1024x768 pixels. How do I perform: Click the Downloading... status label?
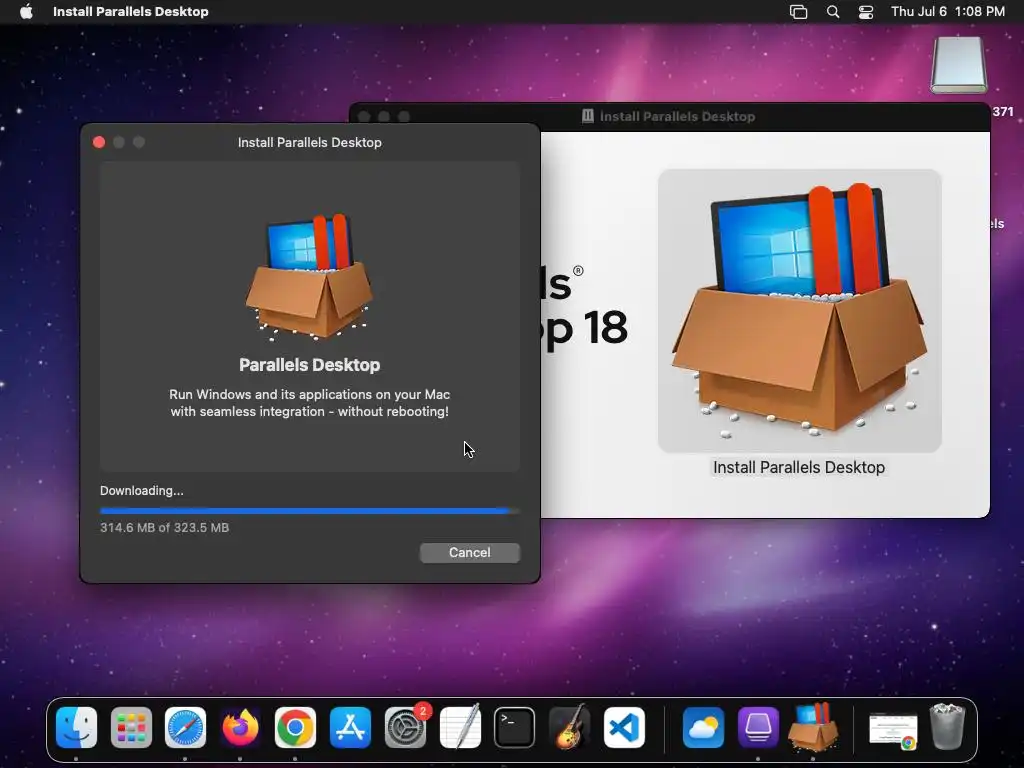point(142,490)
